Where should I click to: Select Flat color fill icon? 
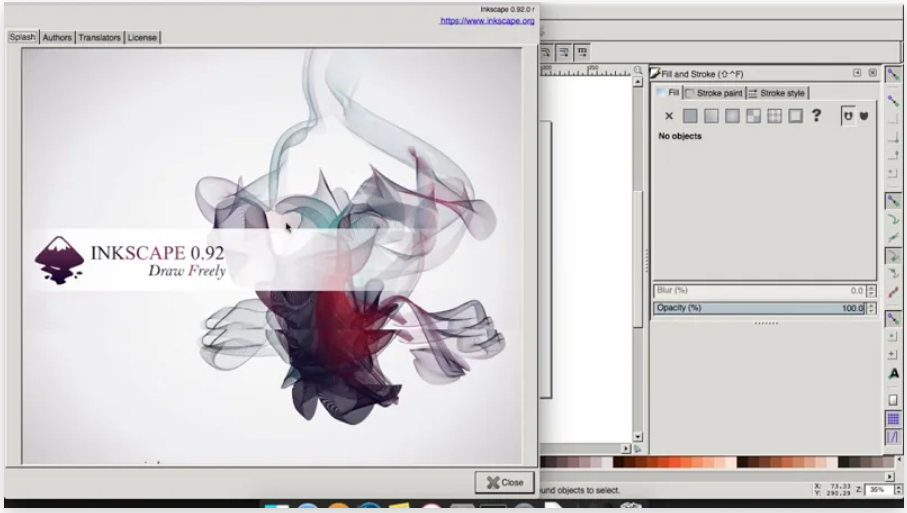point(690,116)
